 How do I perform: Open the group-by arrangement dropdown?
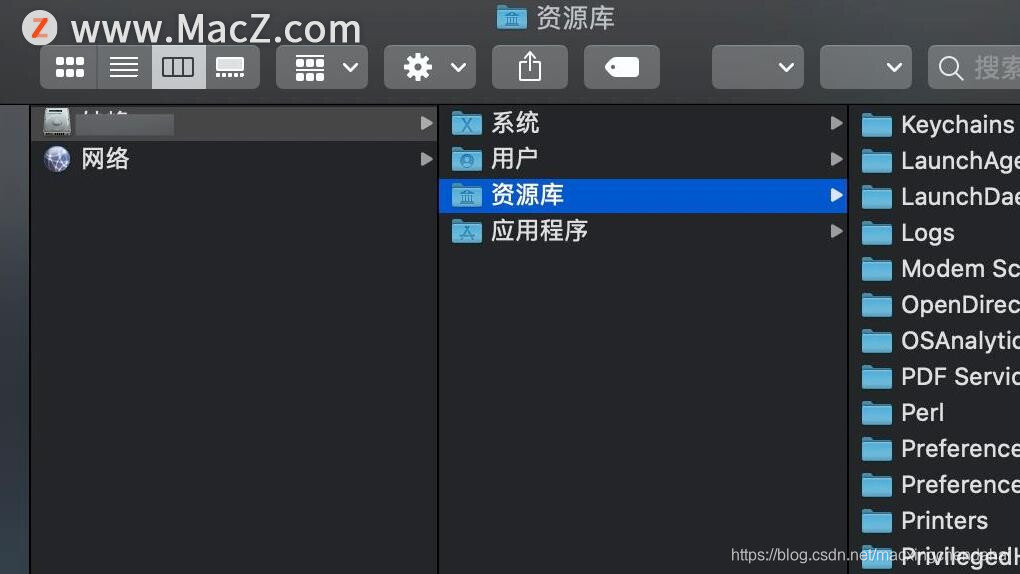(x=322, y=67)
